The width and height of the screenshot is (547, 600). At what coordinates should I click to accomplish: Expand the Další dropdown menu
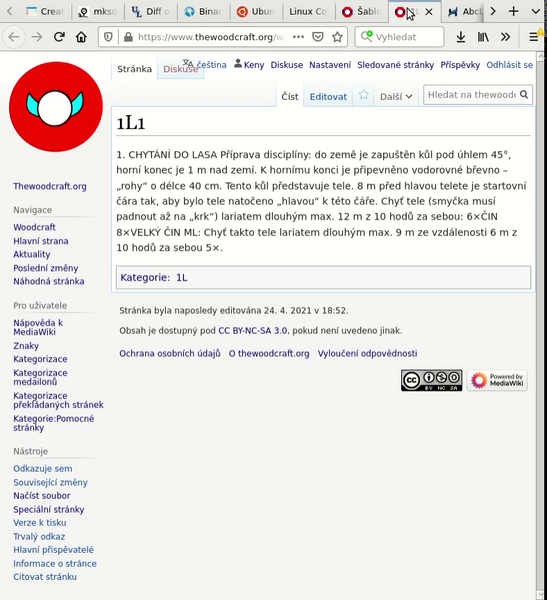coord(396,97)
